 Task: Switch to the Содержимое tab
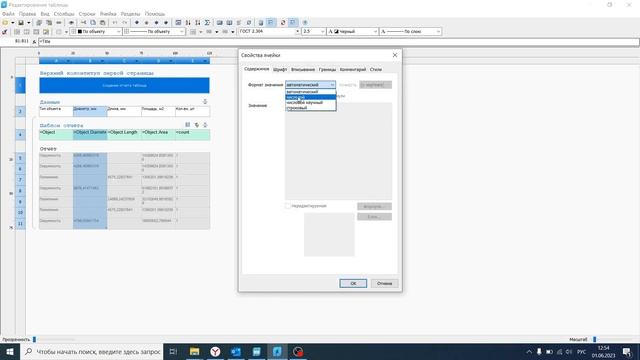point(257,69)
